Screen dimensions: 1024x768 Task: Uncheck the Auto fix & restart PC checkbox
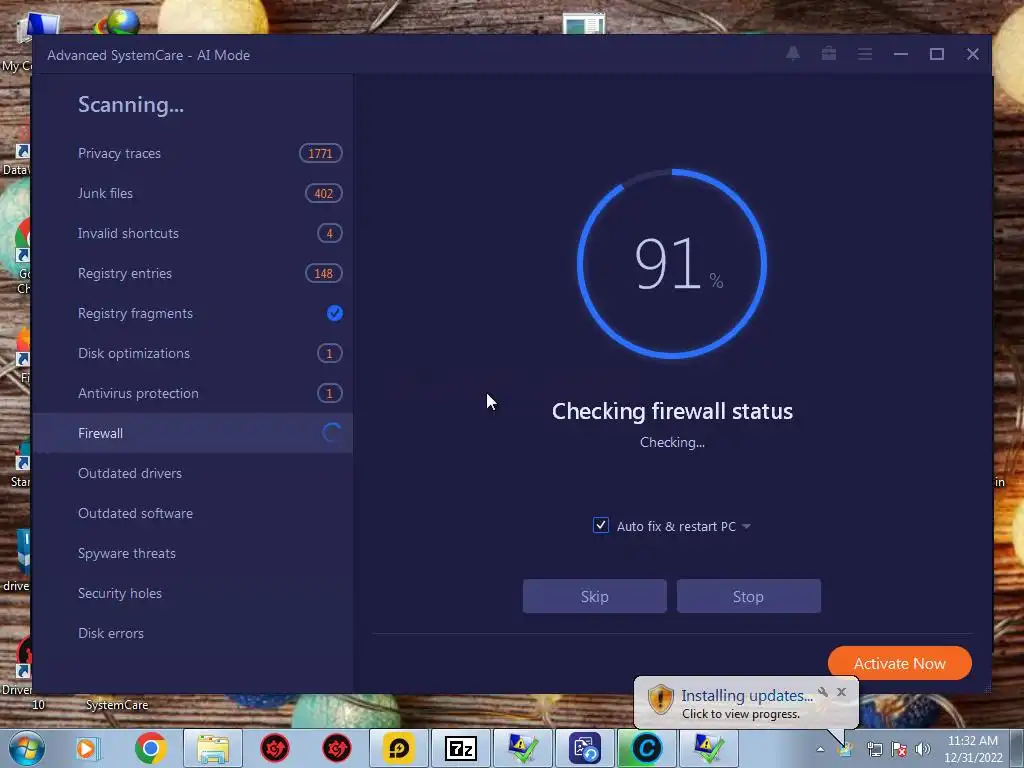tap(601, 526)
